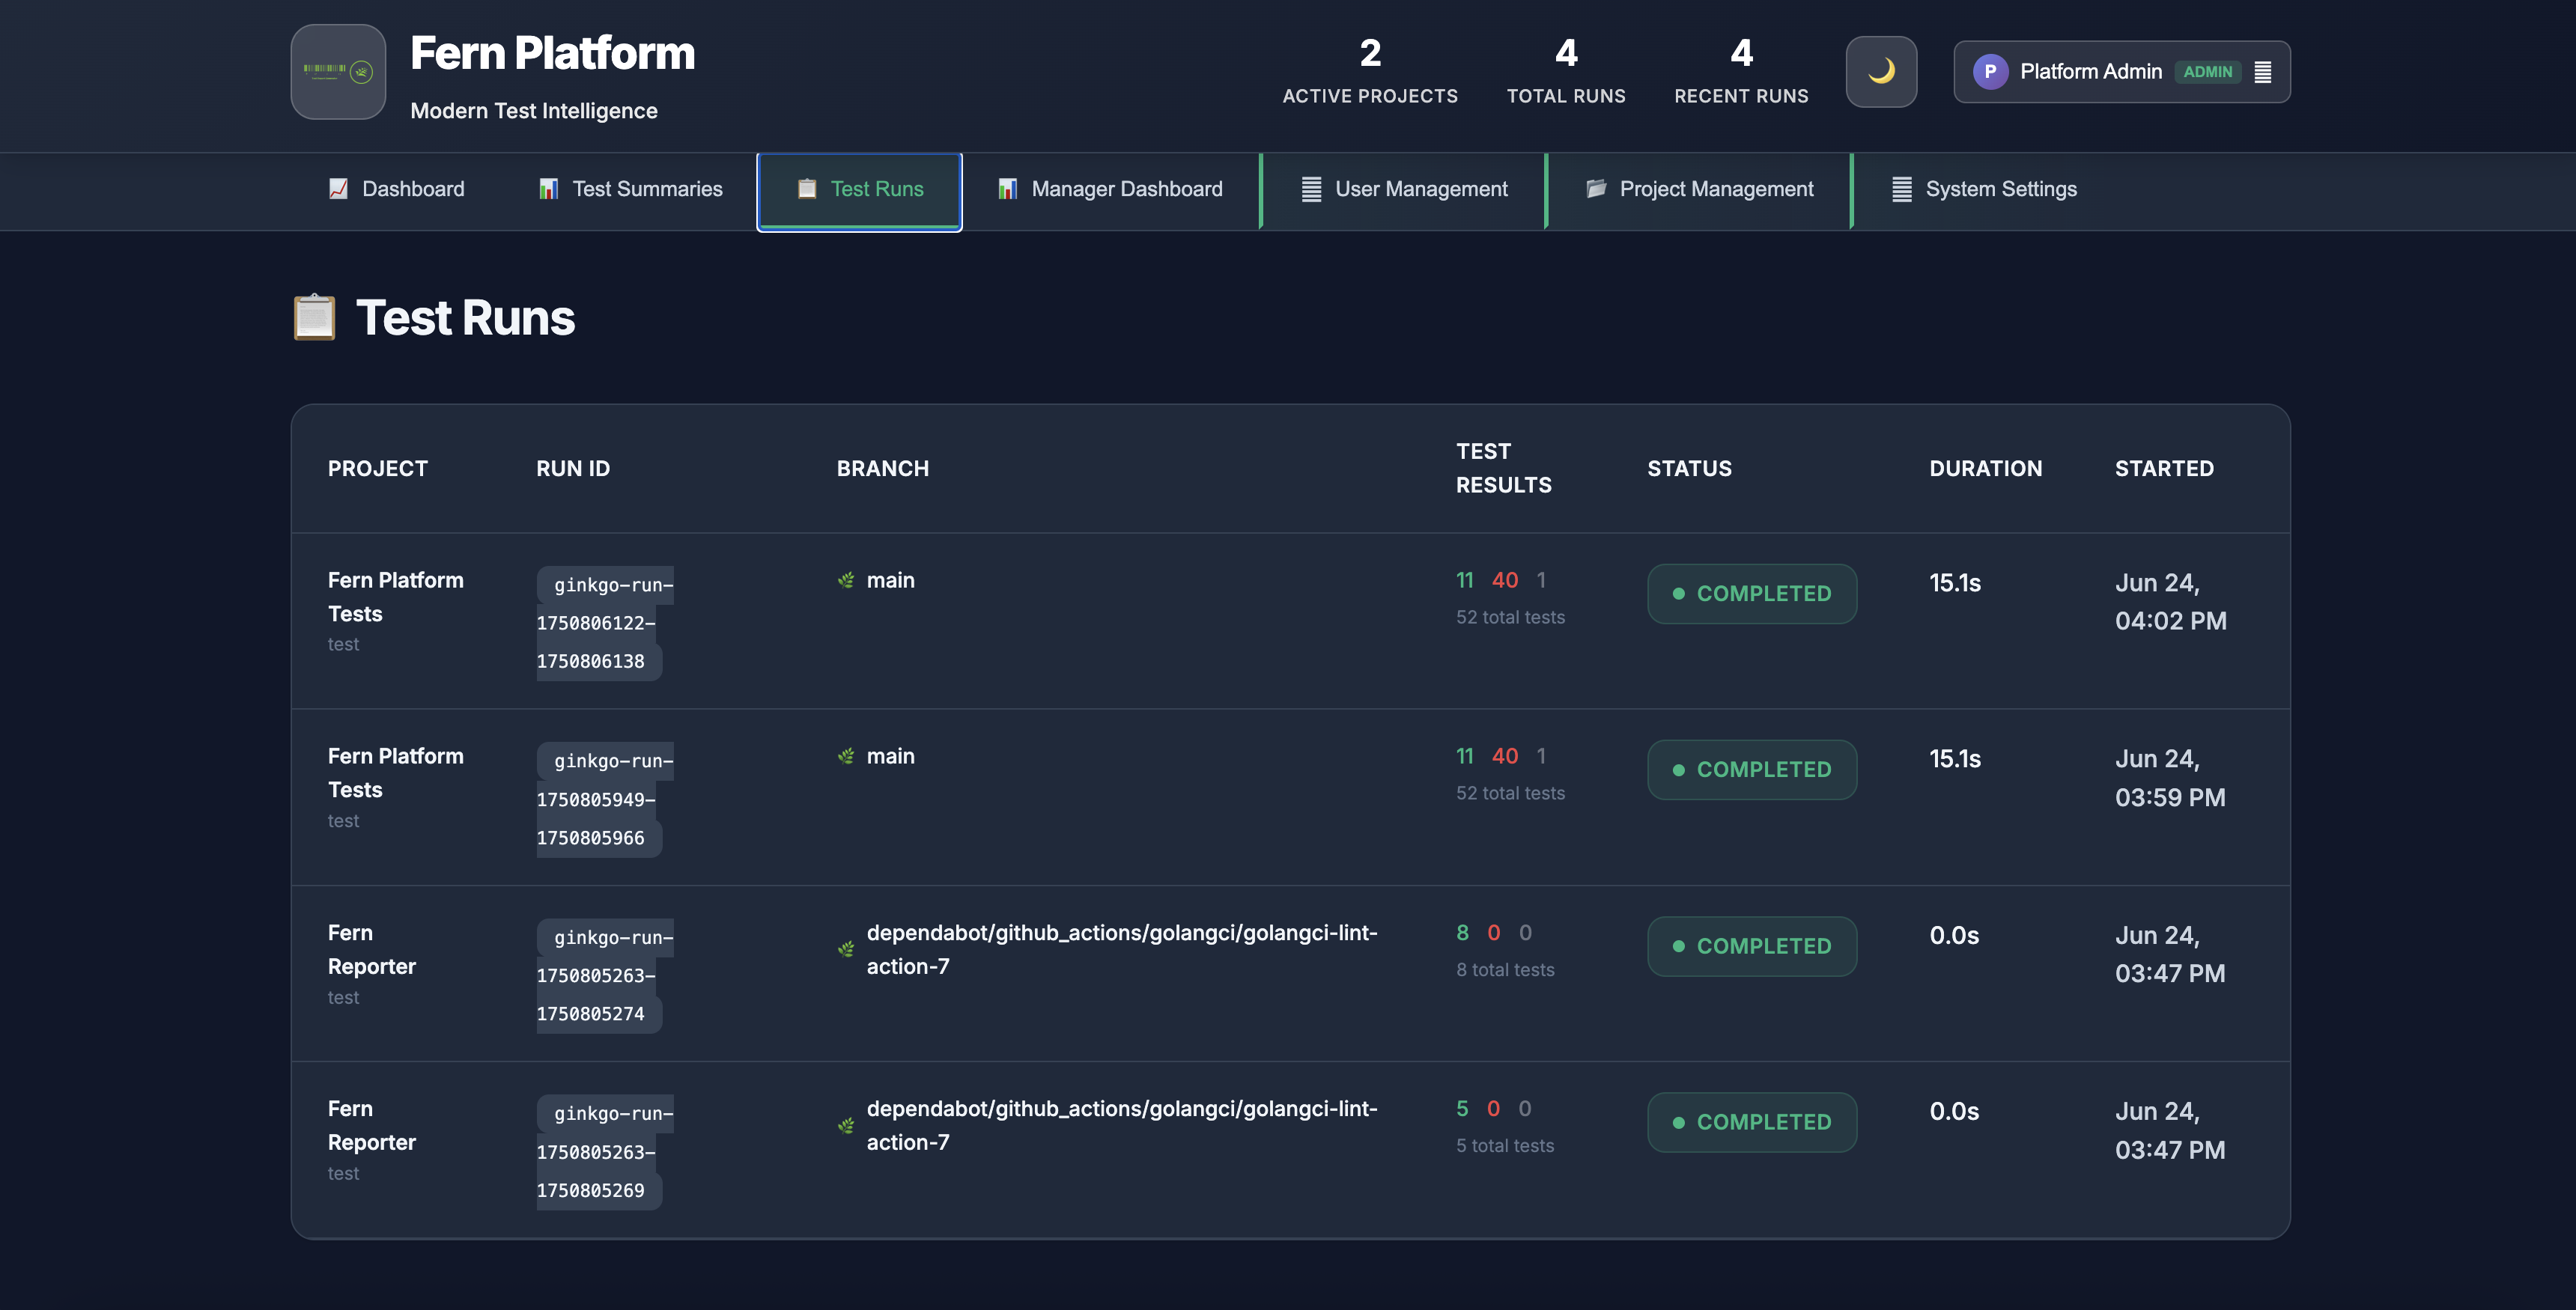Click '5 total tests' result text
The image size is (2576, 1310).
click(1505, 1146)
